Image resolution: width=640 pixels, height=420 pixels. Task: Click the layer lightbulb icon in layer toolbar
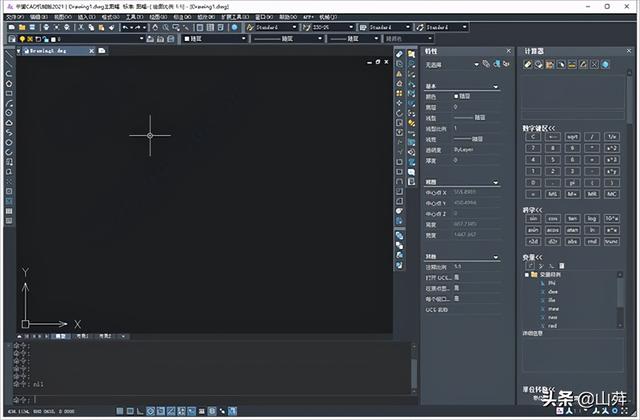(20, 39)
